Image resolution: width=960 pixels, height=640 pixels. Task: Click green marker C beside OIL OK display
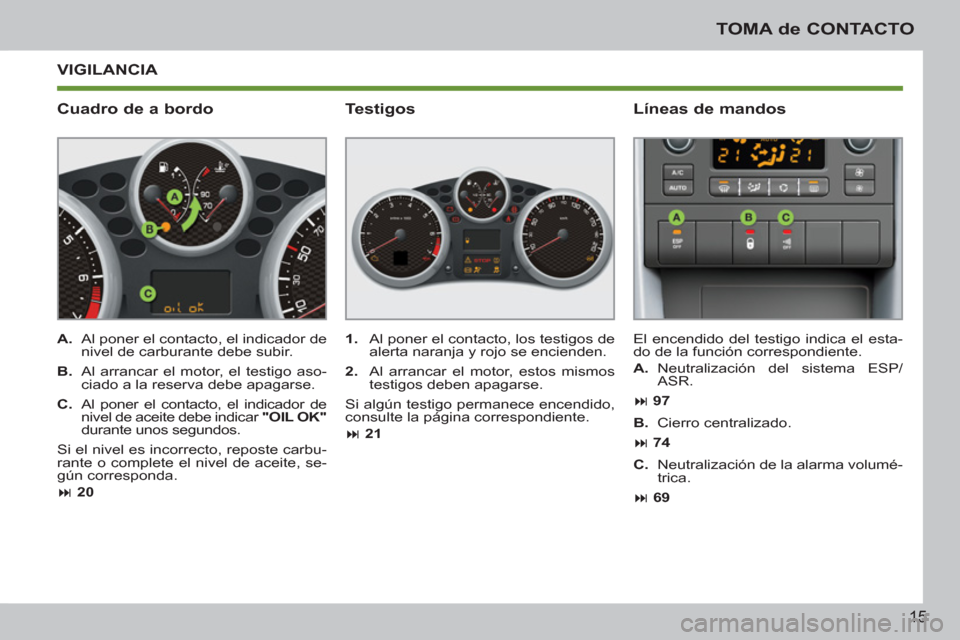(148, 293)
